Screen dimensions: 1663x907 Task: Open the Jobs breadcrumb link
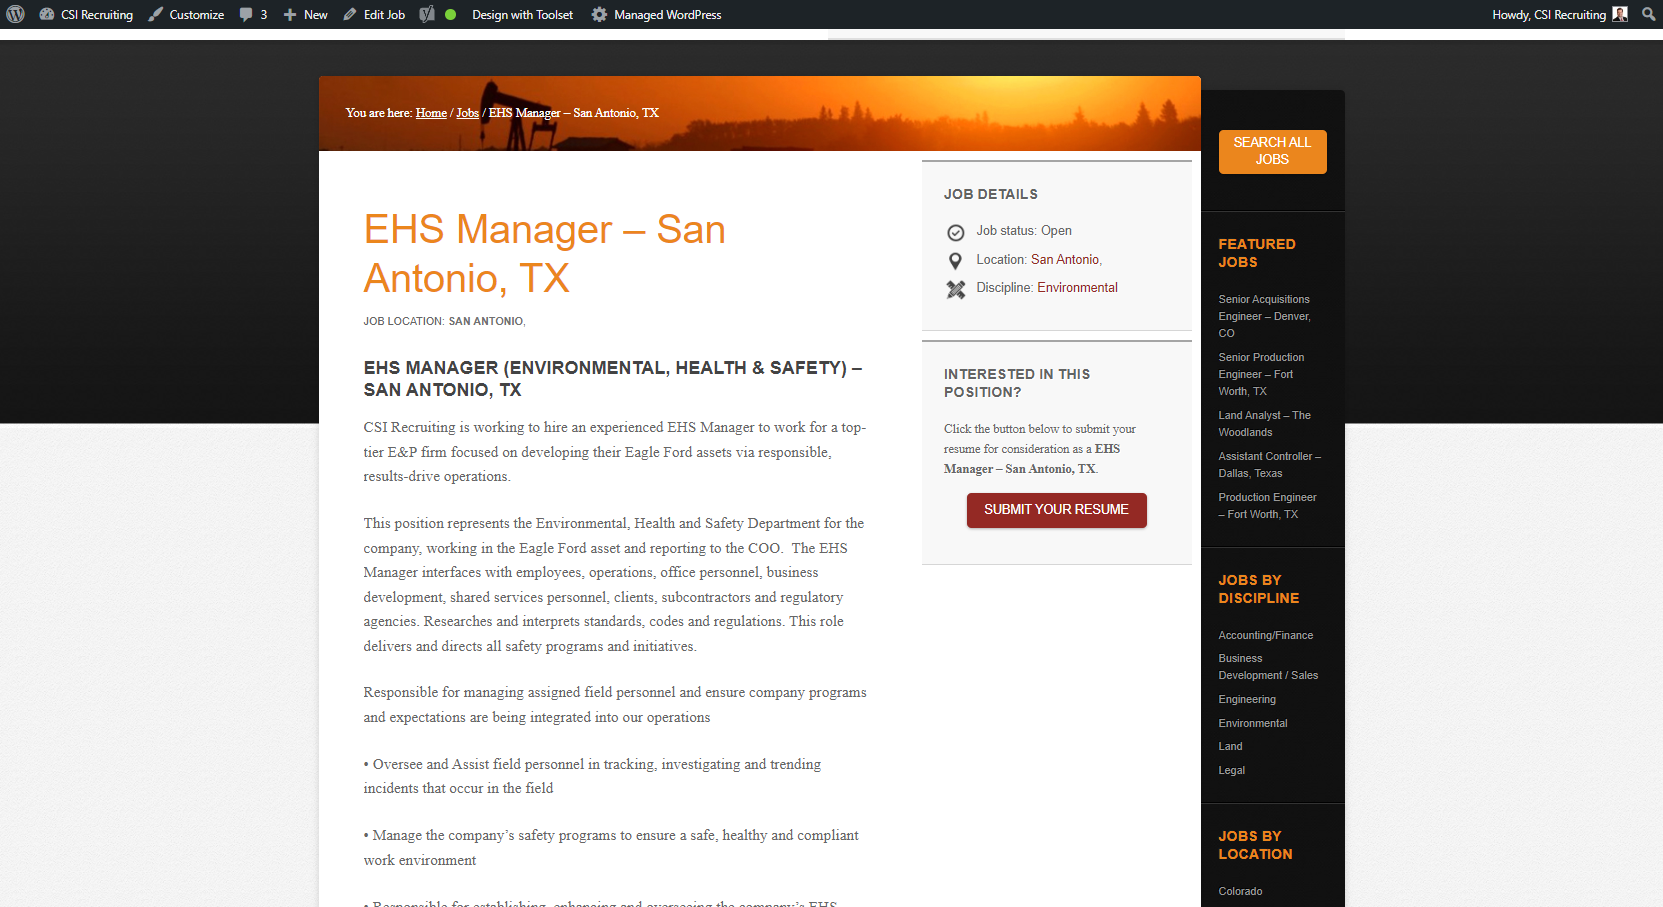(467, 113)
